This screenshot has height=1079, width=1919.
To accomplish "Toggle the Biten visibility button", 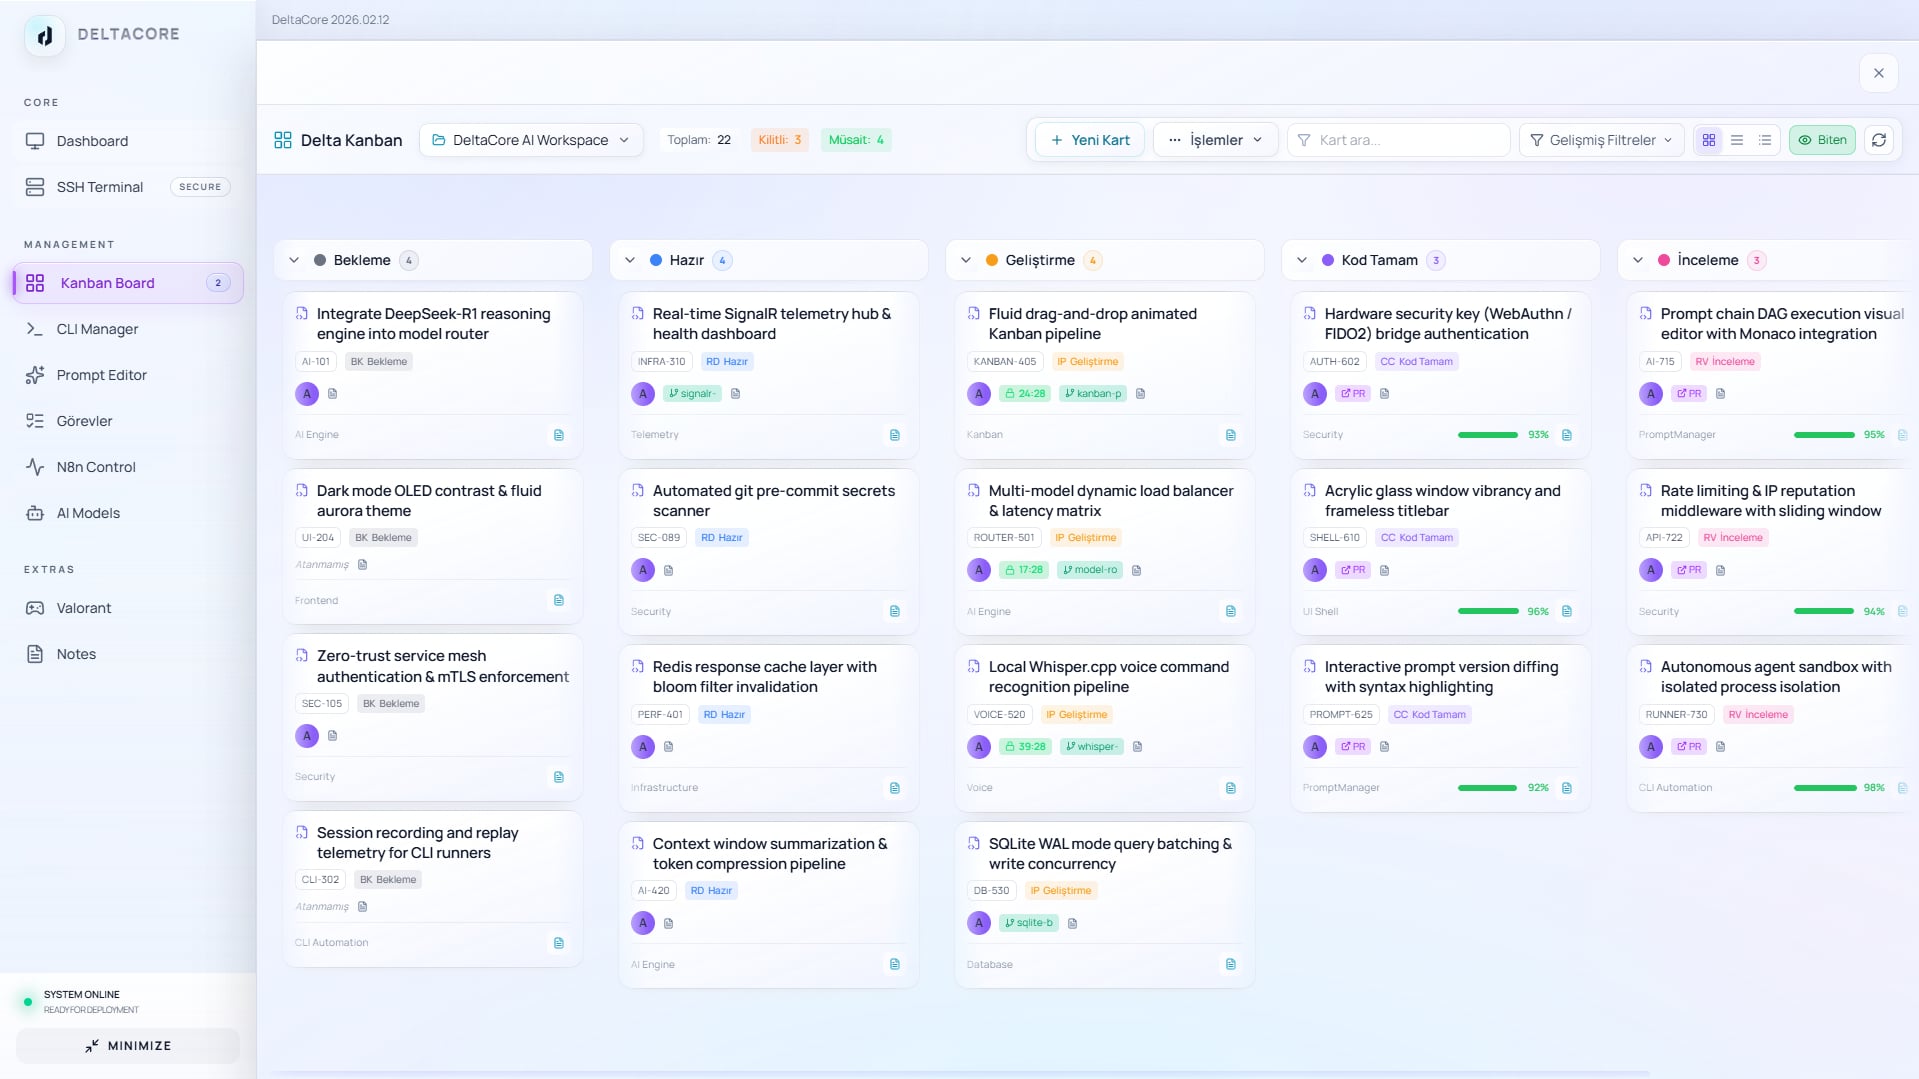I will tap(1822, 140).
